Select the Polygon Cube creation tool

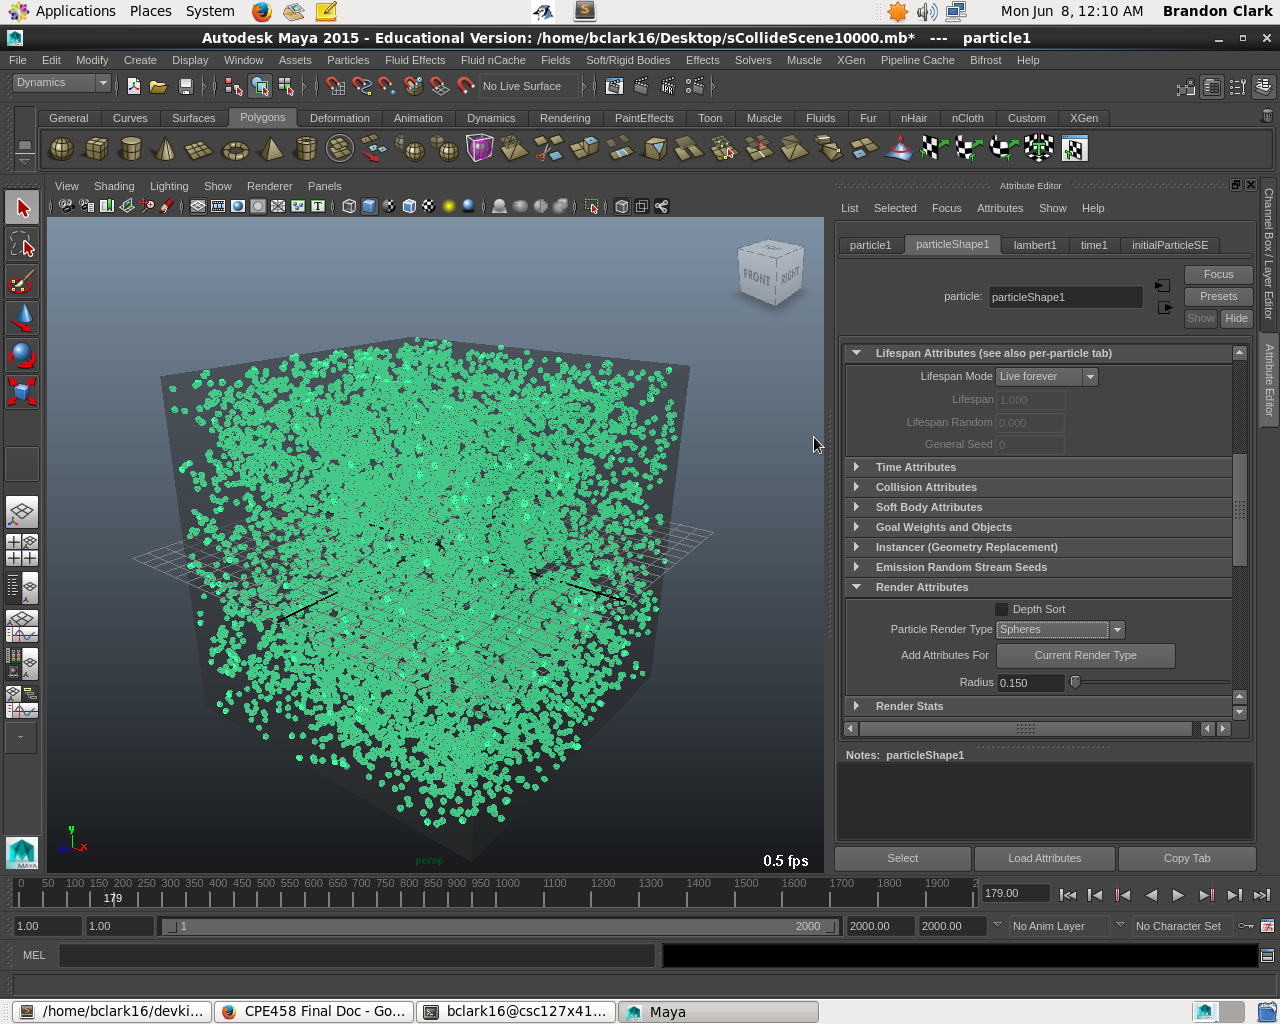point(97,148)
